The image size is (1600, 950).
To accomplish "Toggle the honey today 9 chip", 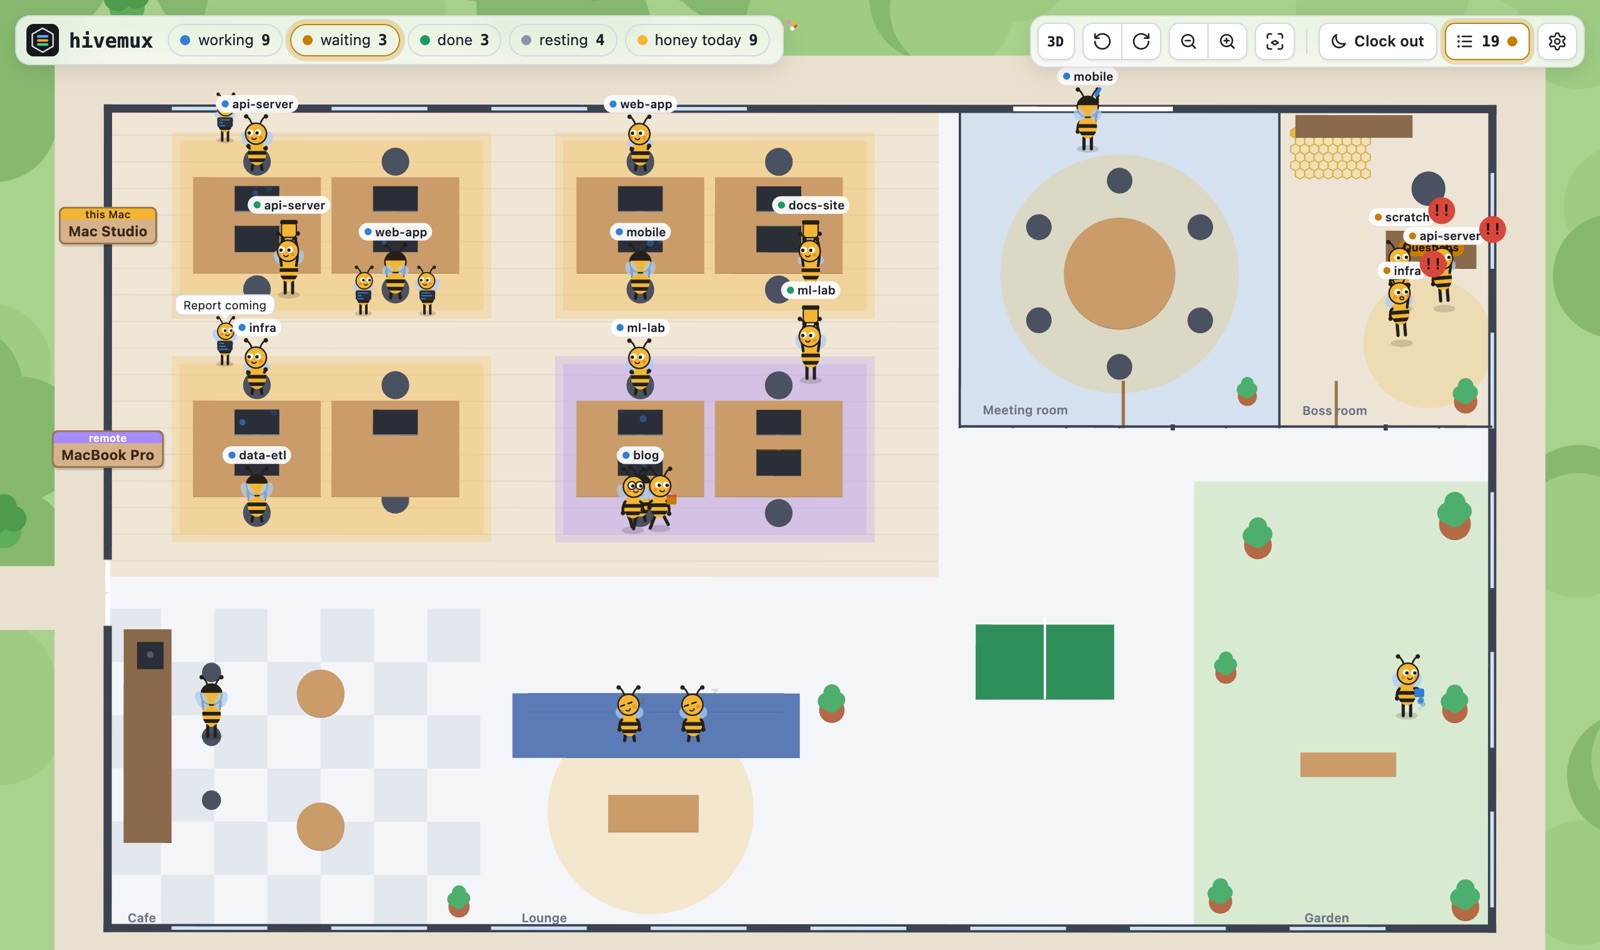I will click(697, 40).
